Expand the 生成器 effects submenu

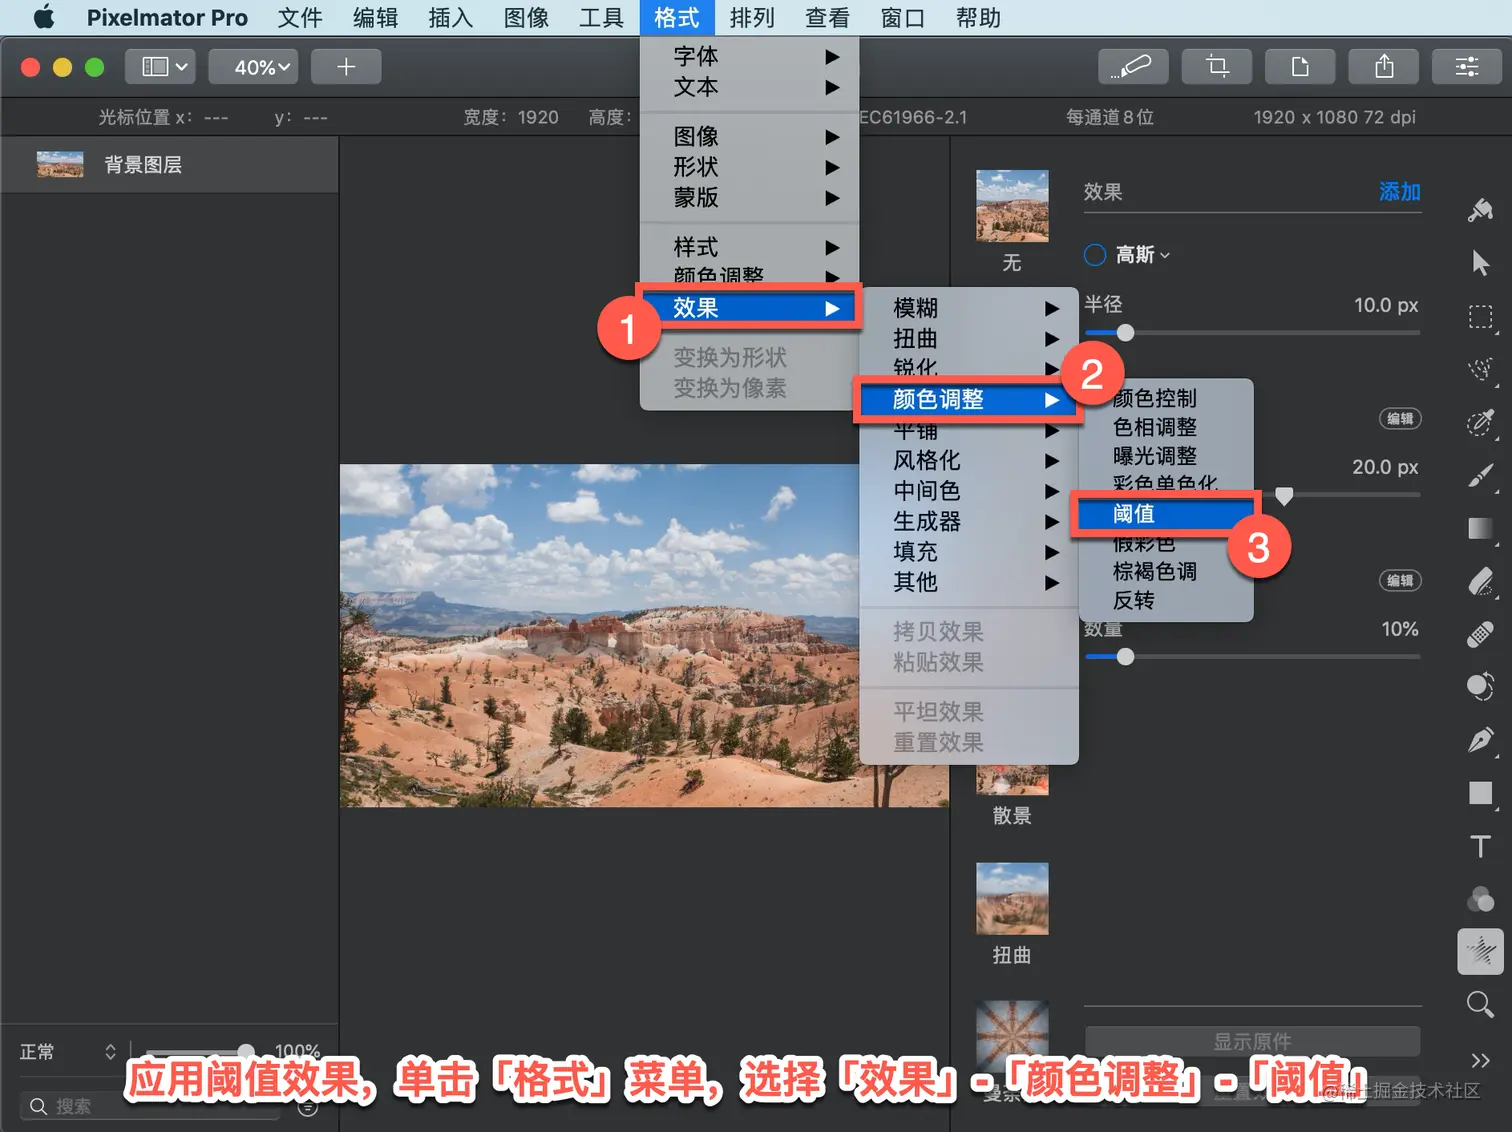[x=969, y=521]
